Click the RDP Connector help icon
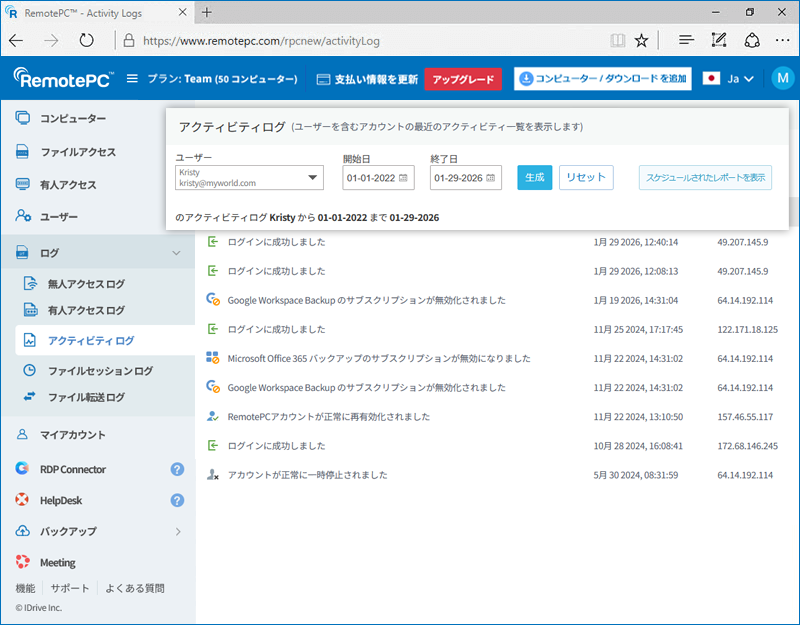 tap(177, 469)
